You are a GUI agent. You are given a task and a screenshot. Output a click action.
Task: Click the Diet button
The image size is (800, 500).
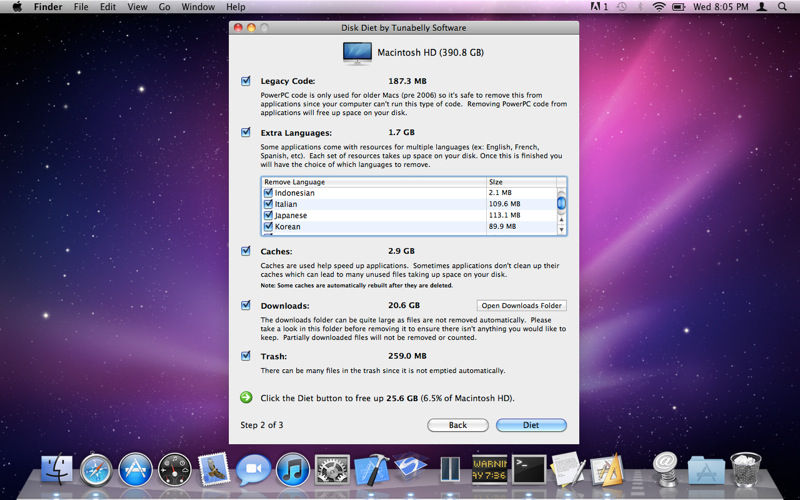tap(531, 424)
